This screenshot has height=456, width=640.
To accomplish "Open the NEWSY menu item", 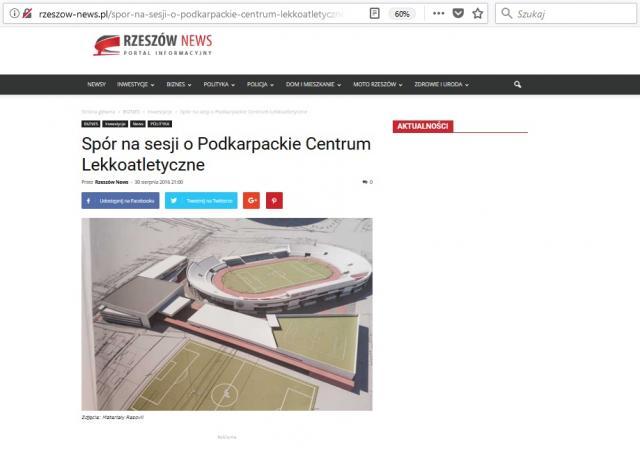I will click(96, 85).
